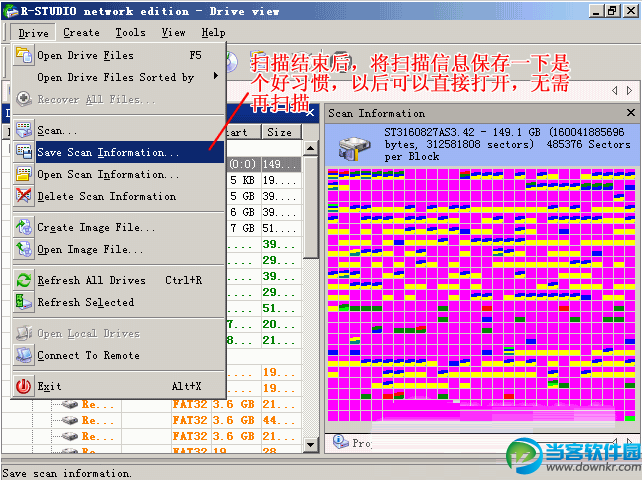The image size is (642, 481).
Task: Choose Open Scan Information entry
Action: pyautogui.click(x=119, y=174)
